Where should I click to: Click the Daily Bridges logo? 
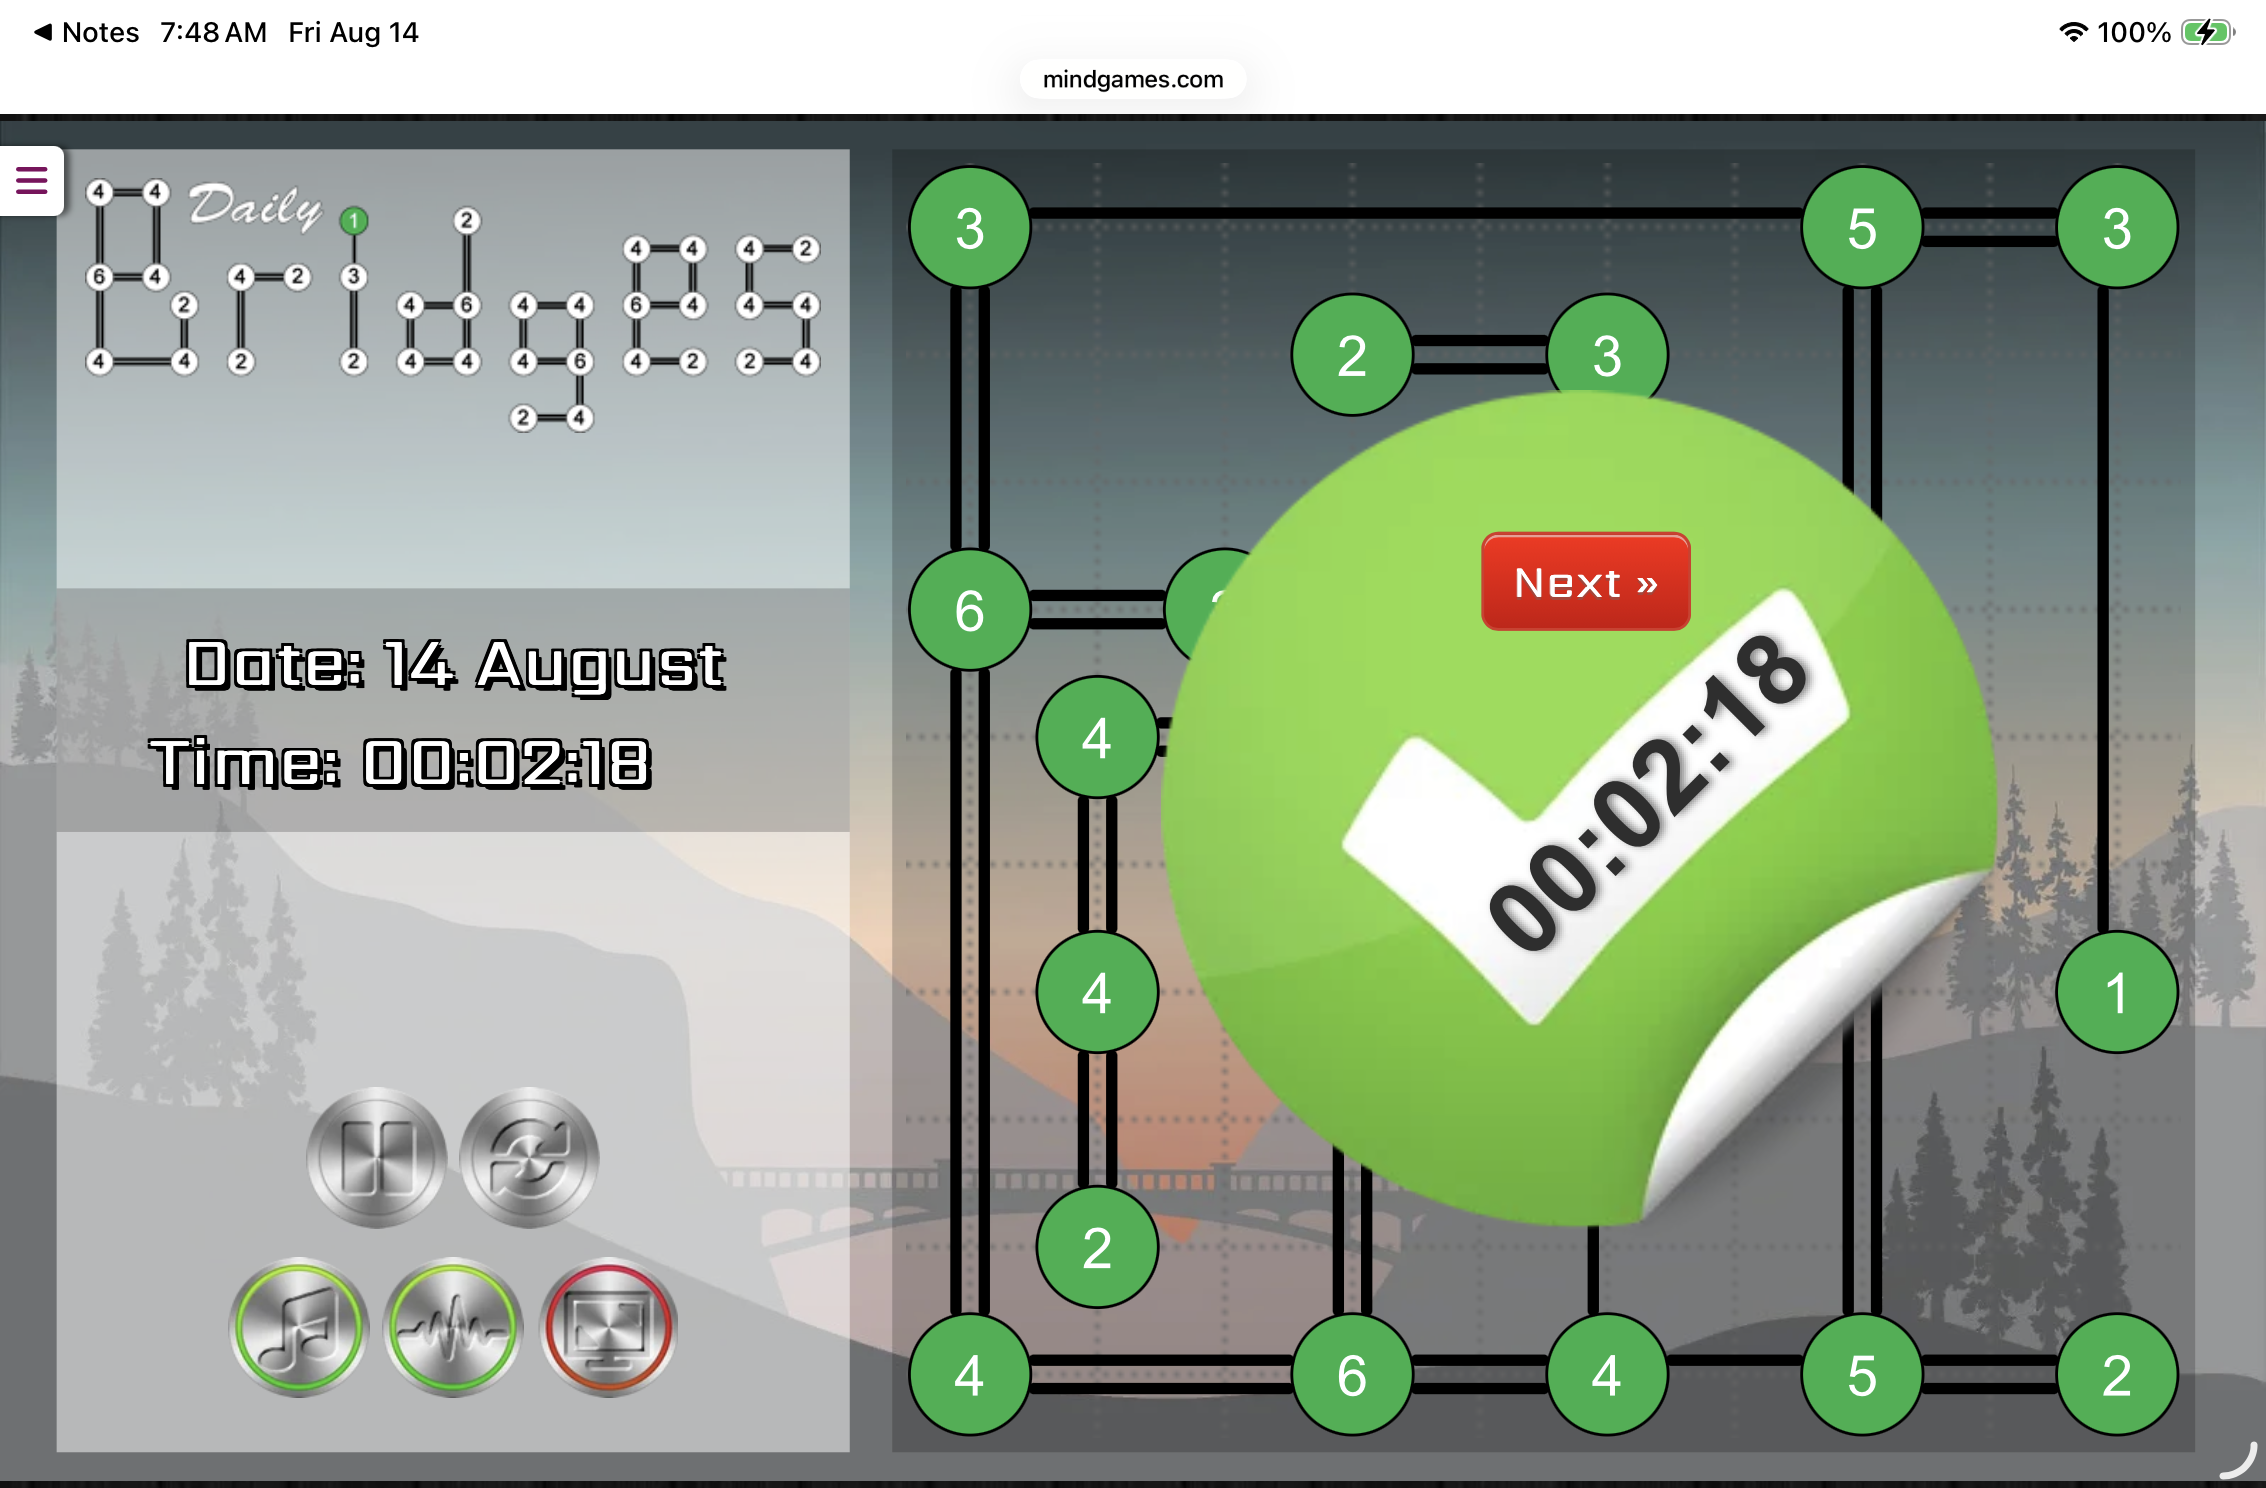pyautogui.click(x=453, y=304)
